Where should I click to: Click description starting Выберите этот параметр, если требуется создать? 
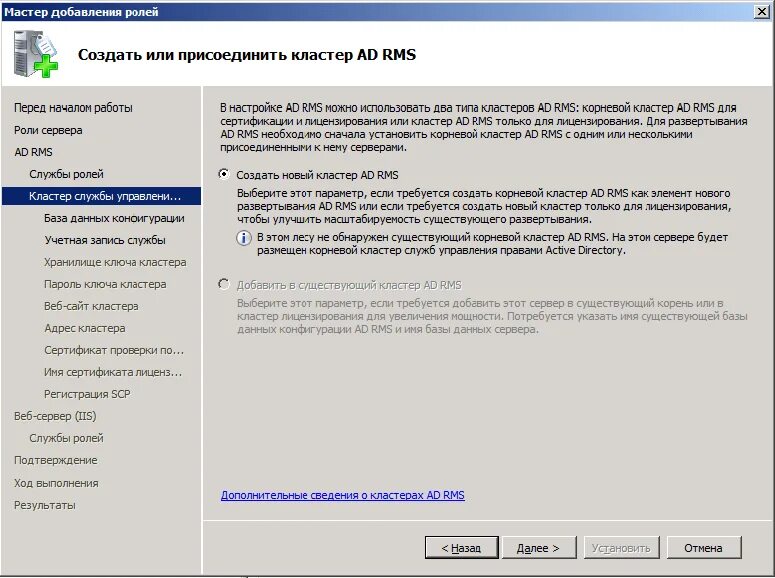click(484, 206)
